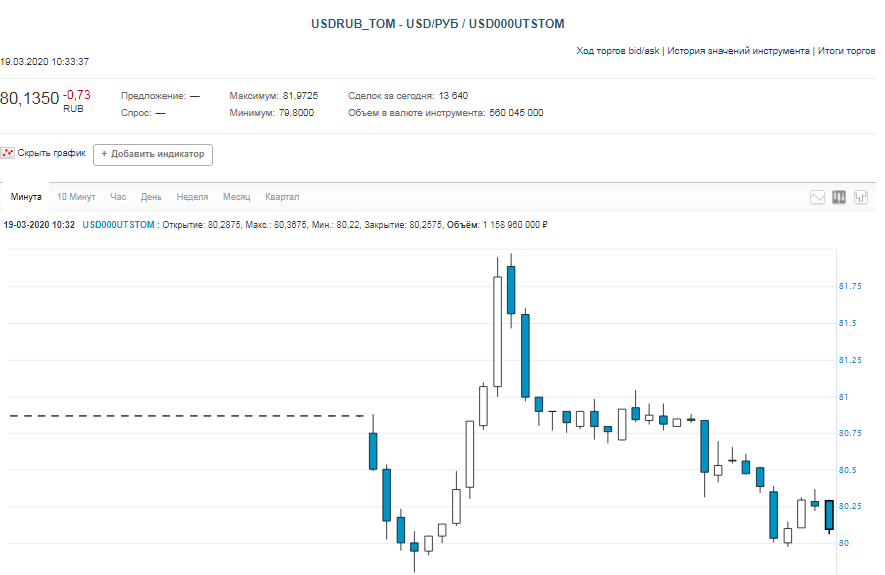885x575 pixels.
Task: Click the Минимум value 79,8000
Action: click(296, 113)
